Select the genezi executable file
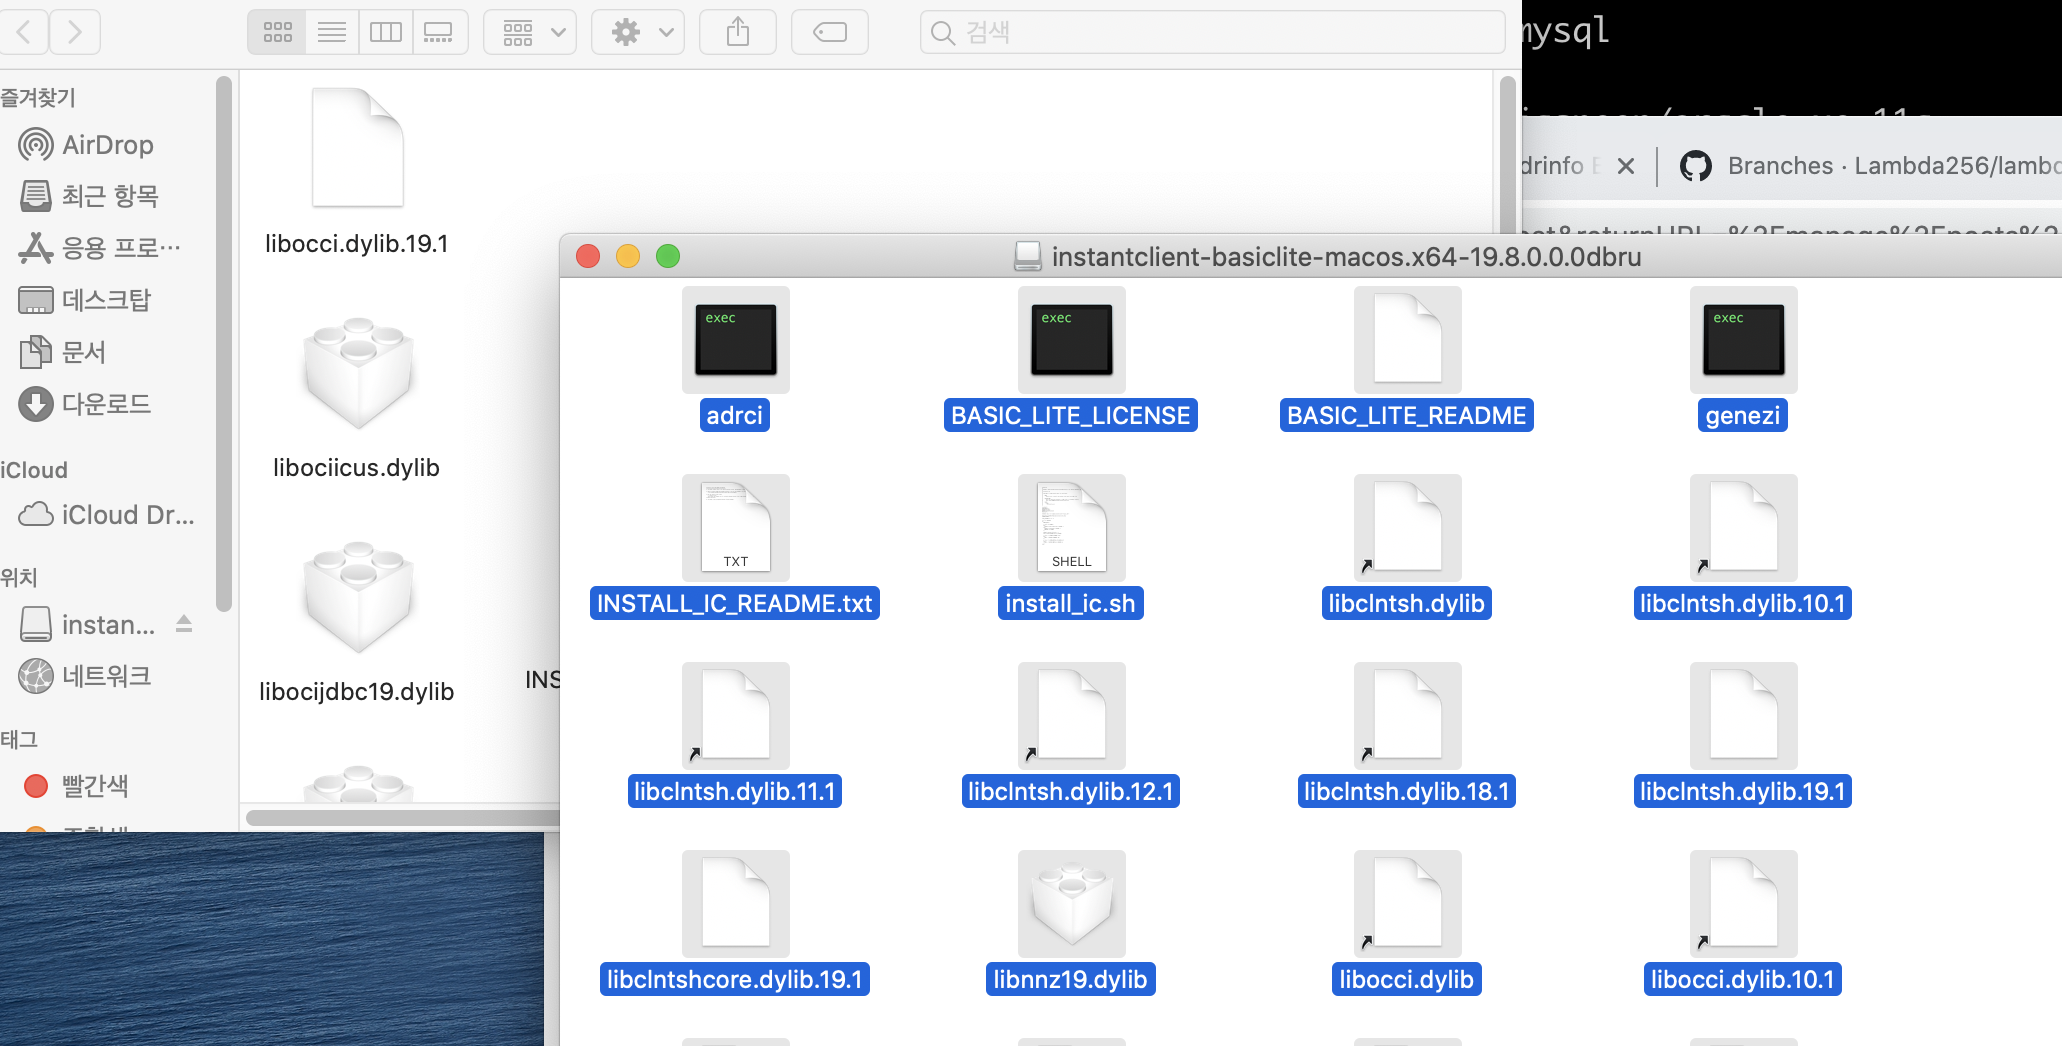The image size is (2062, 1046). tap(1743, 358)
